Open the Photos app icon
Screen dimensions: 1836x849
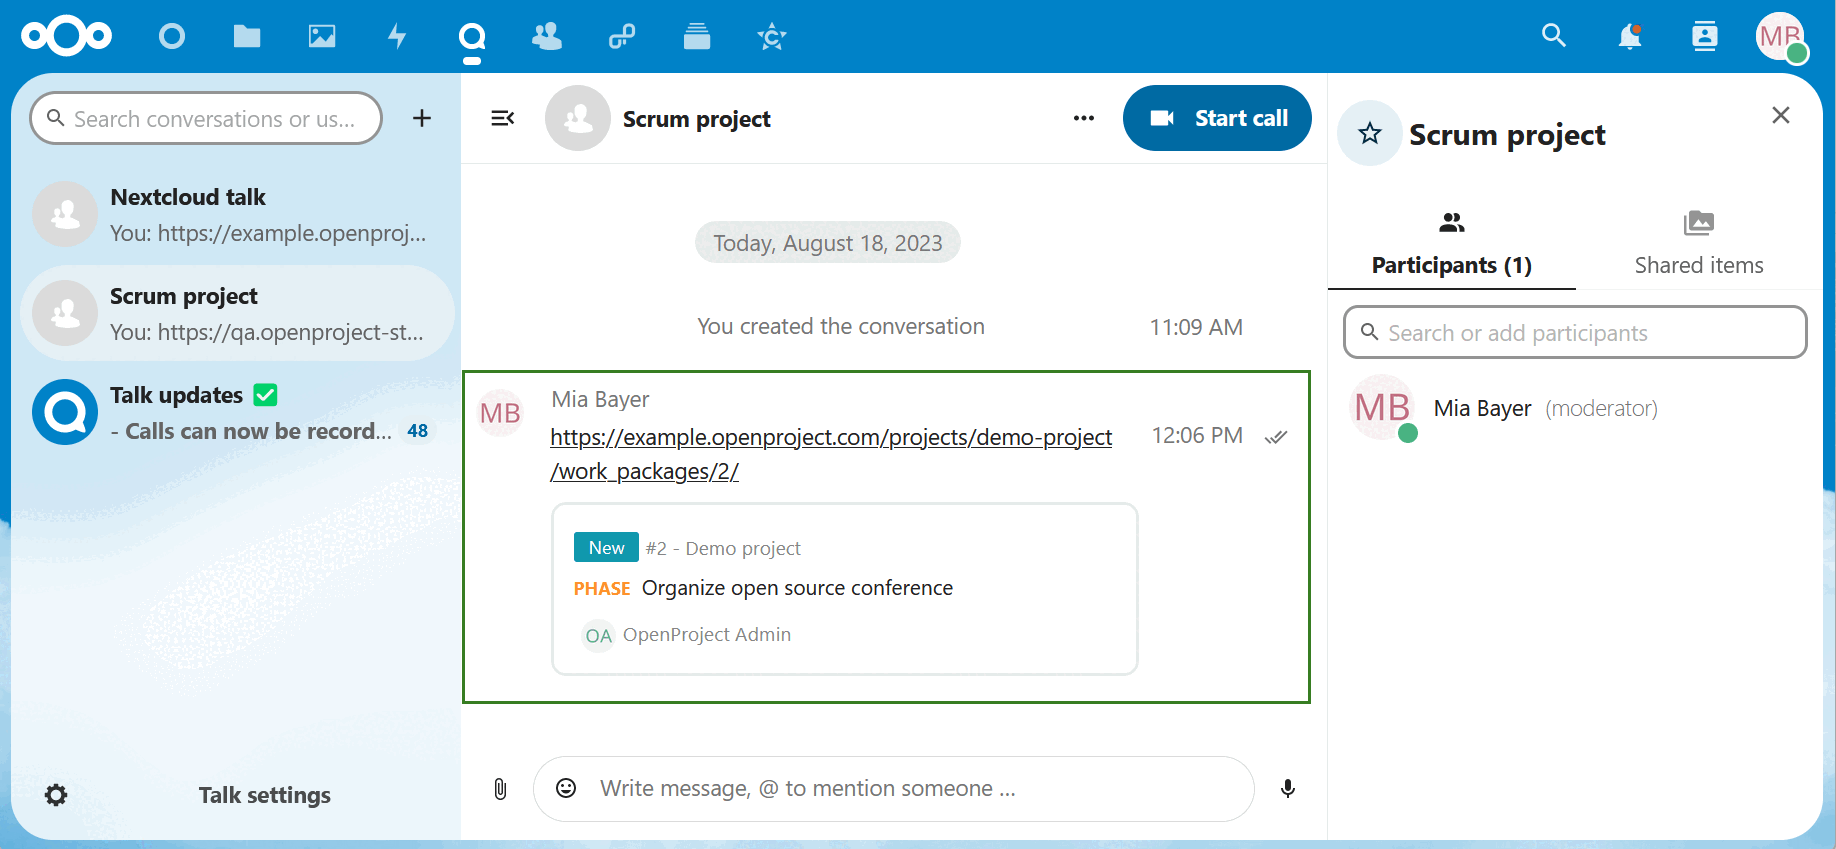(322, 37)
